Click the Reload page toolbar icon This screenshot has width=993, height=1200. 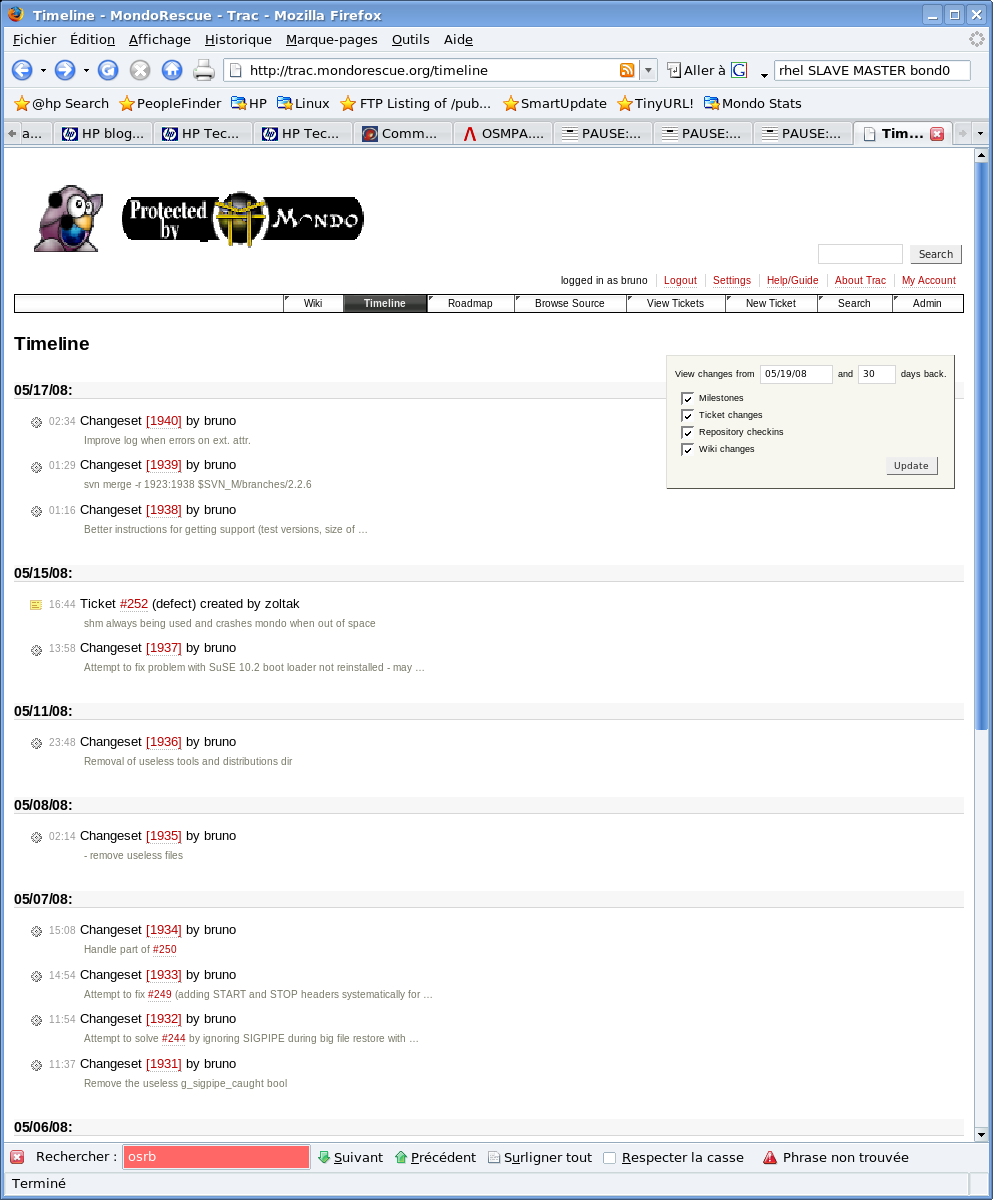coord(108,70)
